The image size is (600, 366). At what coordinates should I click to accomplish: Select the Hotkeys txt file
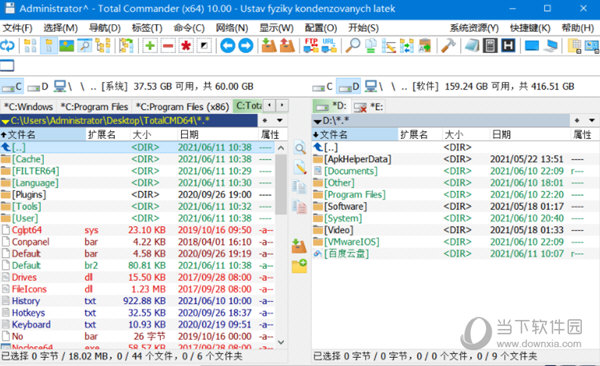click(x=137, y=313)
